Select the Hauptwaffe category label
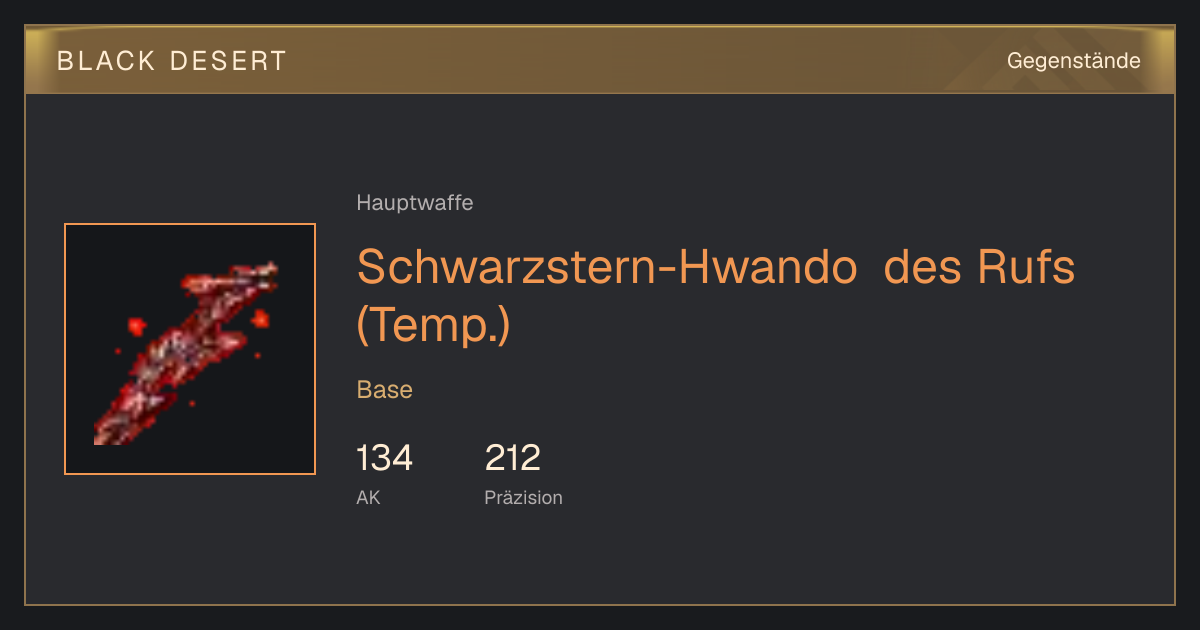Screen dimensions: 1200x630 pos(415,203)
